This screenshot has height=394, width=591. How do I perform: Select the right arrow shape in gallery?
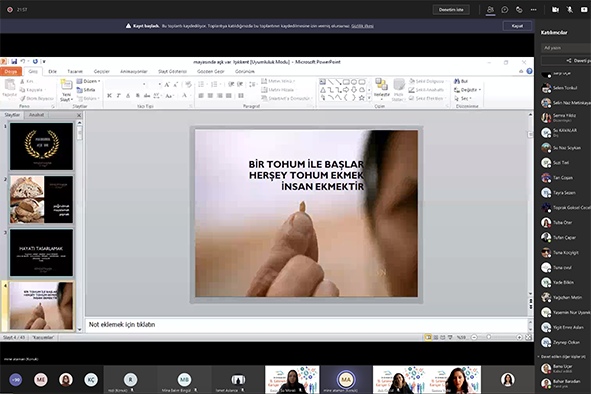[x=346, y=90]
